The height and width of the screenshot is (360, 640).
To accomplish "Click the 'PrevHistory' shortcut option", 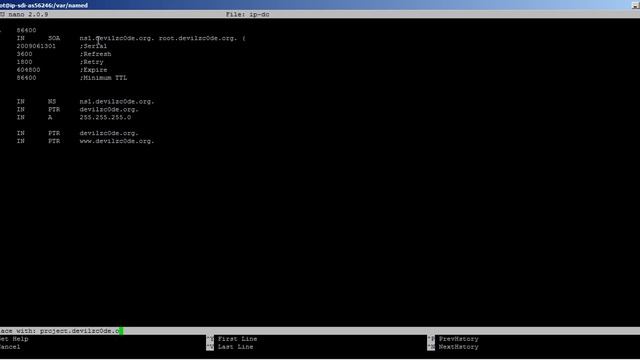I will (x=458, y=339).
